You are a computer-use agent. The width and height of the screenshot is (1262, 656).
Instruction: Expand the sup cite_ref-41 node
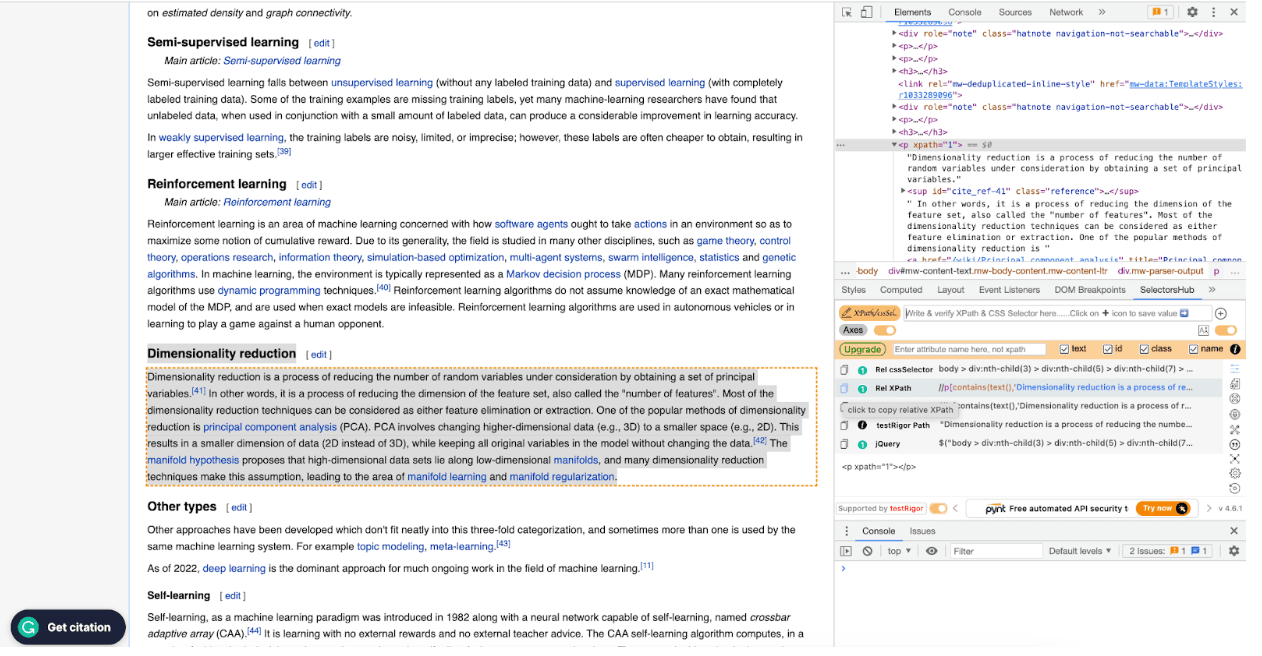904,191
